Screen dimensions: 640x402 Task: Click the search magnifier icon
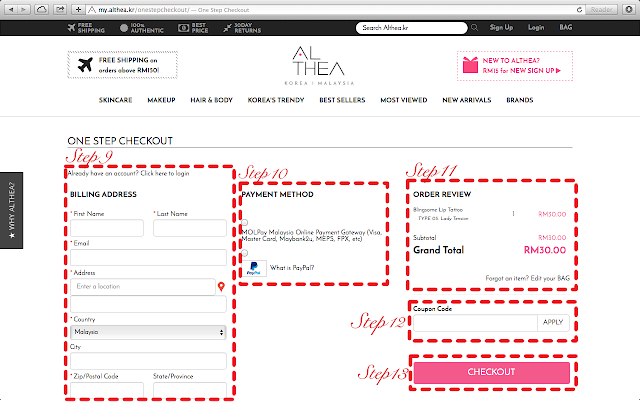[474, 28]
